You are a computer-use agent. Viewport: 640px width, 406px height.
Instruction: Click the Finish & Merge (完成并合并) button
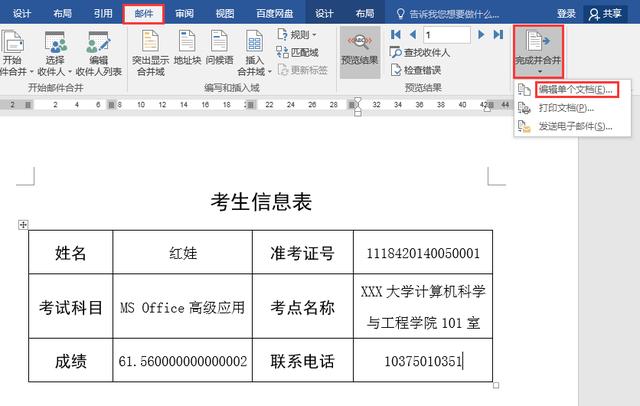click(538, 50)
